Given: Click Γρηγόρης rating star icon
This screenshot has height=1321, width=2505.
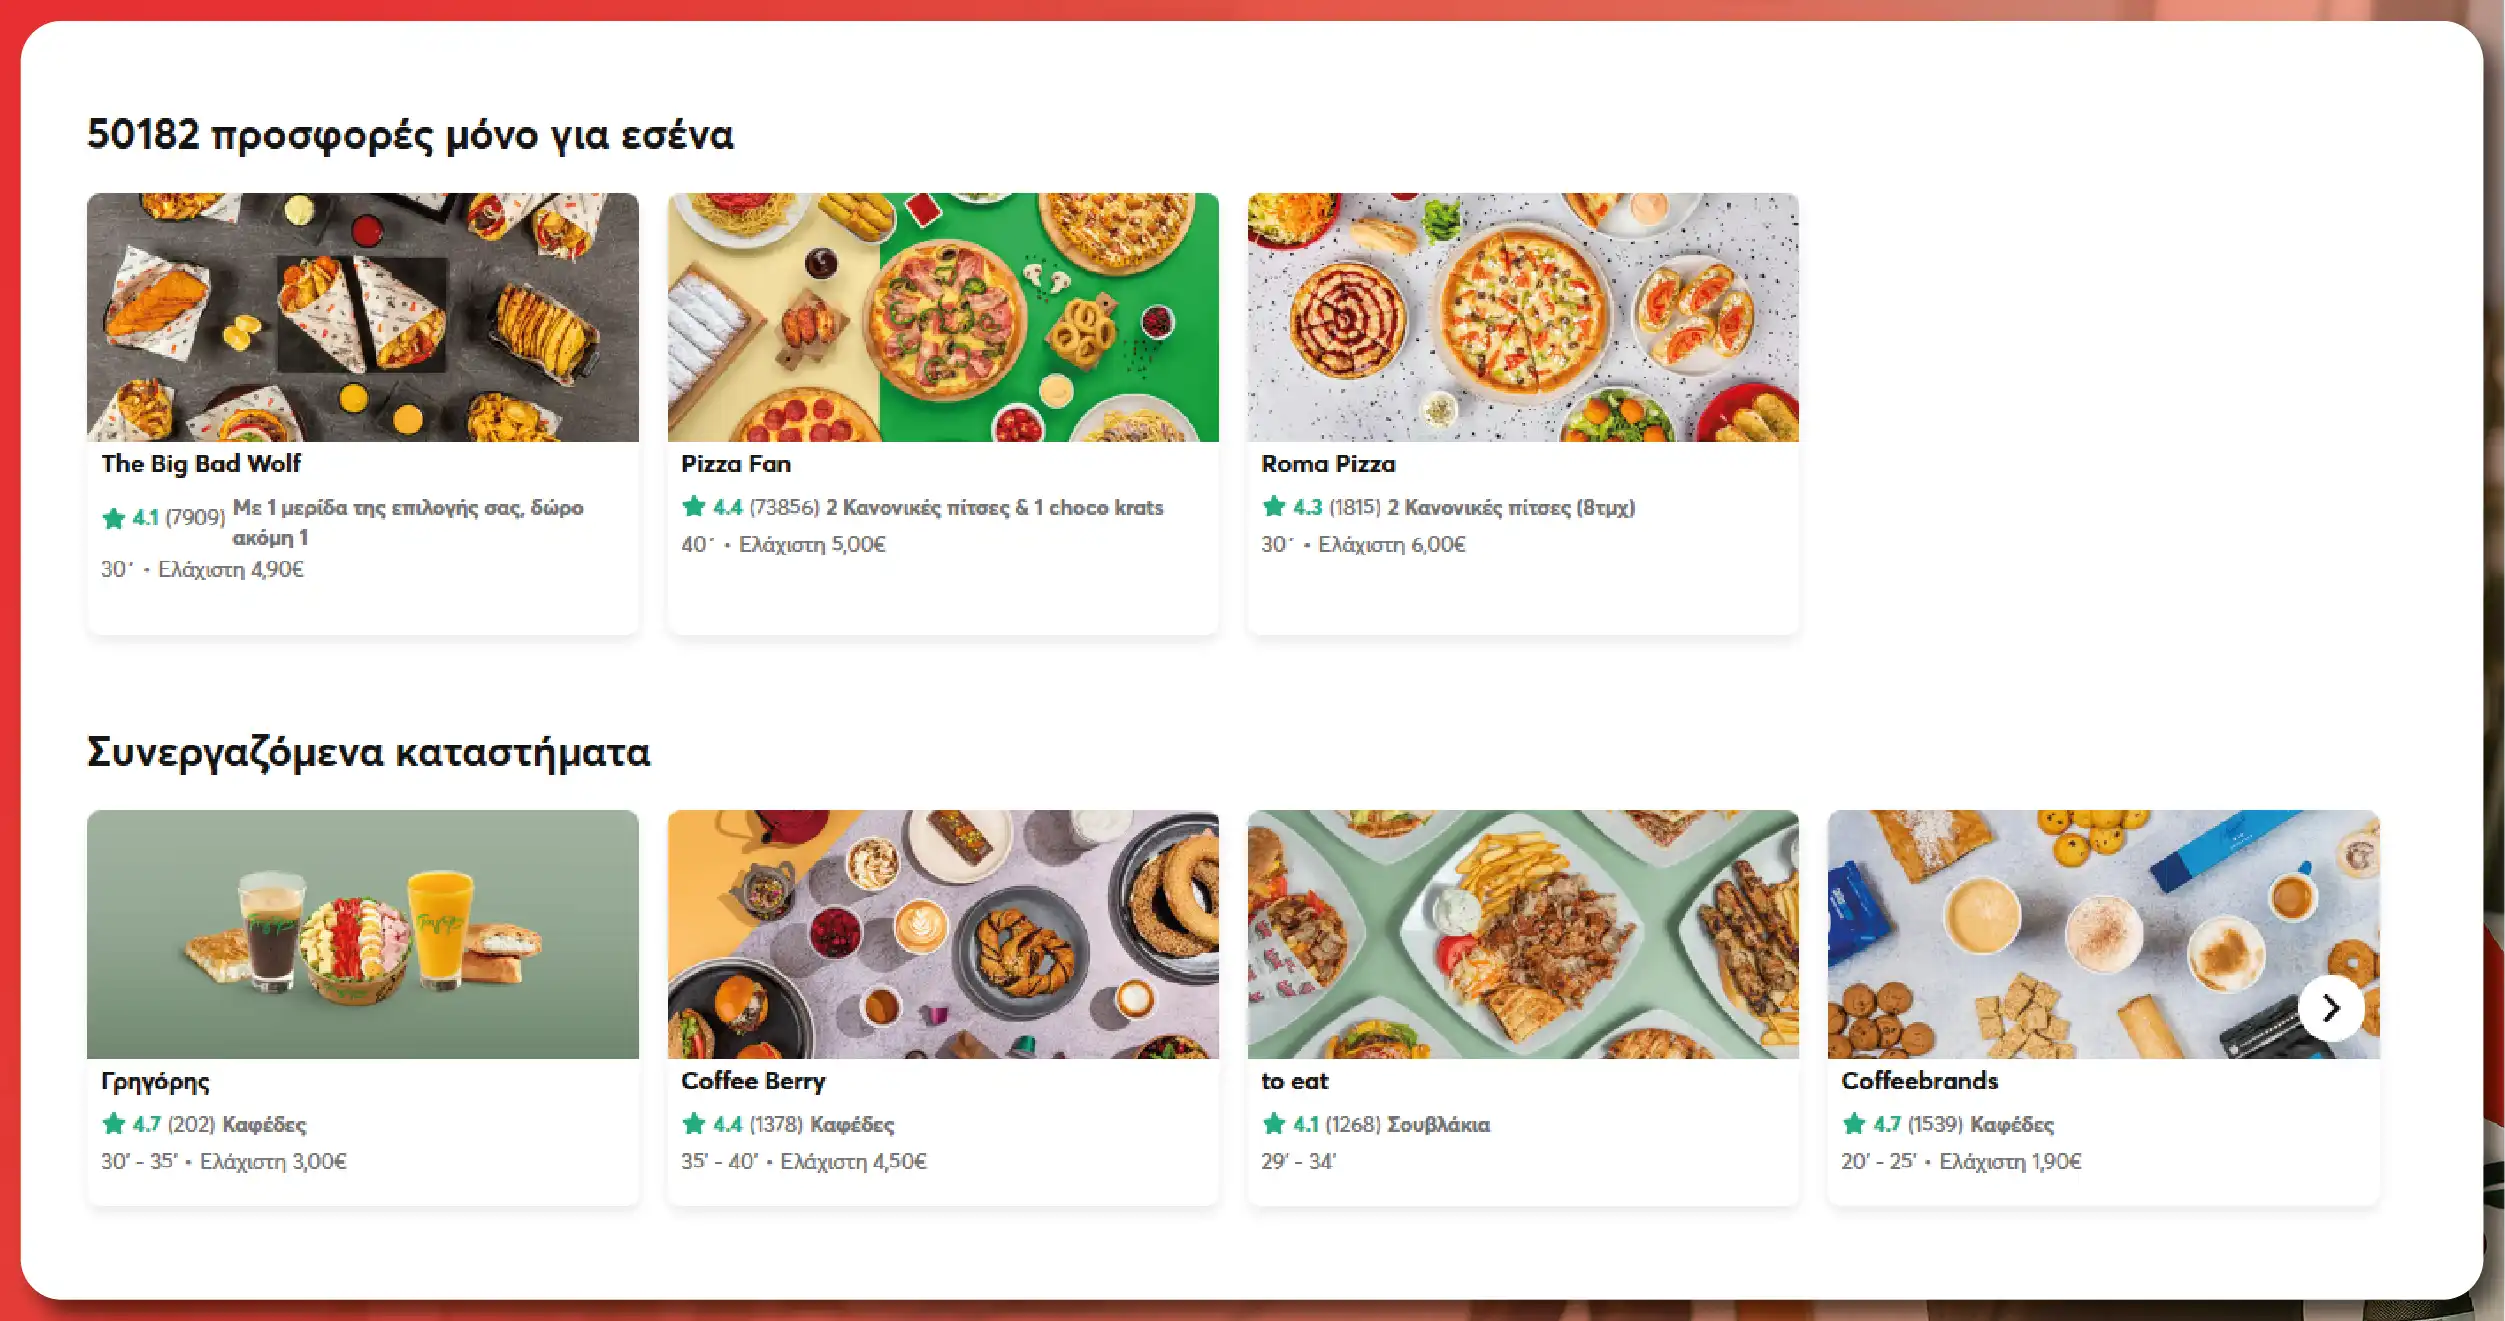Looking at the screenshot, I should [x=114, y=1124].
